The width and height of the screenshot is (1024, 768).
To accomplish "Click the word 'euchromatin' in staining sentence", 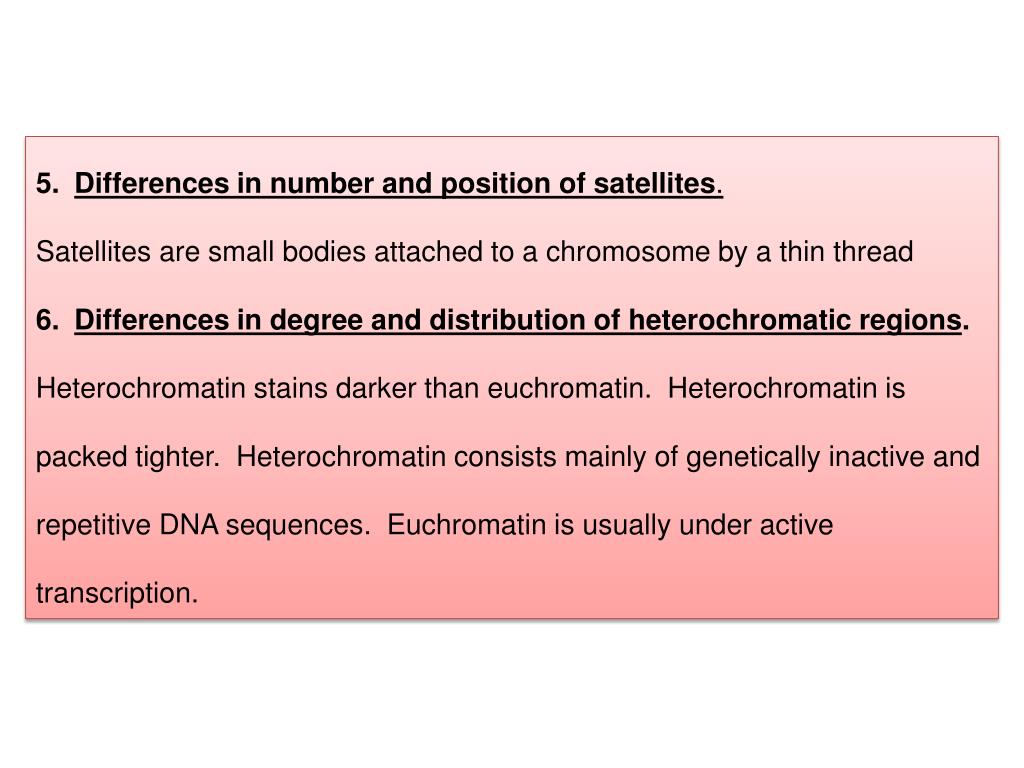I will tap(566, 389).
